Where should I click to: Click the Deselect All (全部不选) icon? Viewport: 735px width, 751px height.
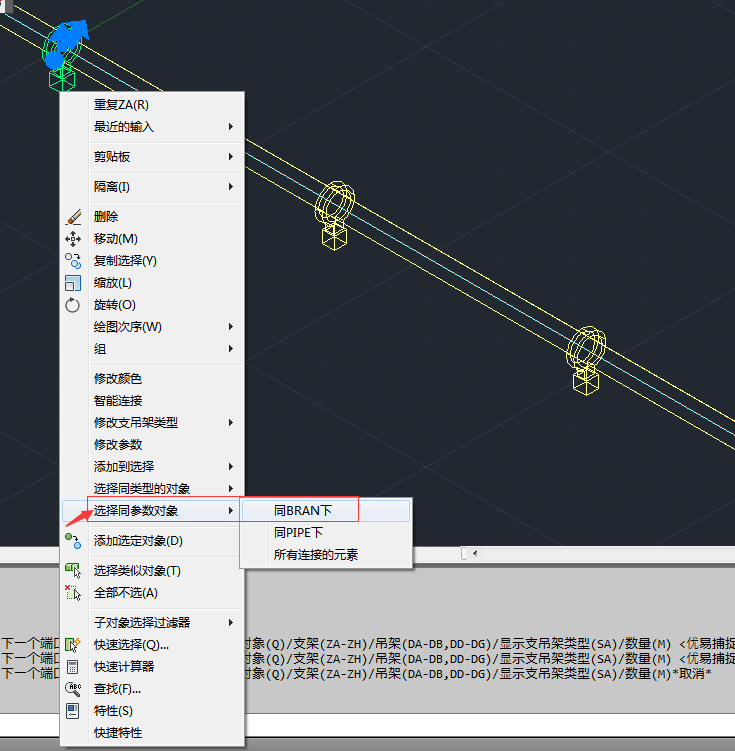(x=73, y=592)
